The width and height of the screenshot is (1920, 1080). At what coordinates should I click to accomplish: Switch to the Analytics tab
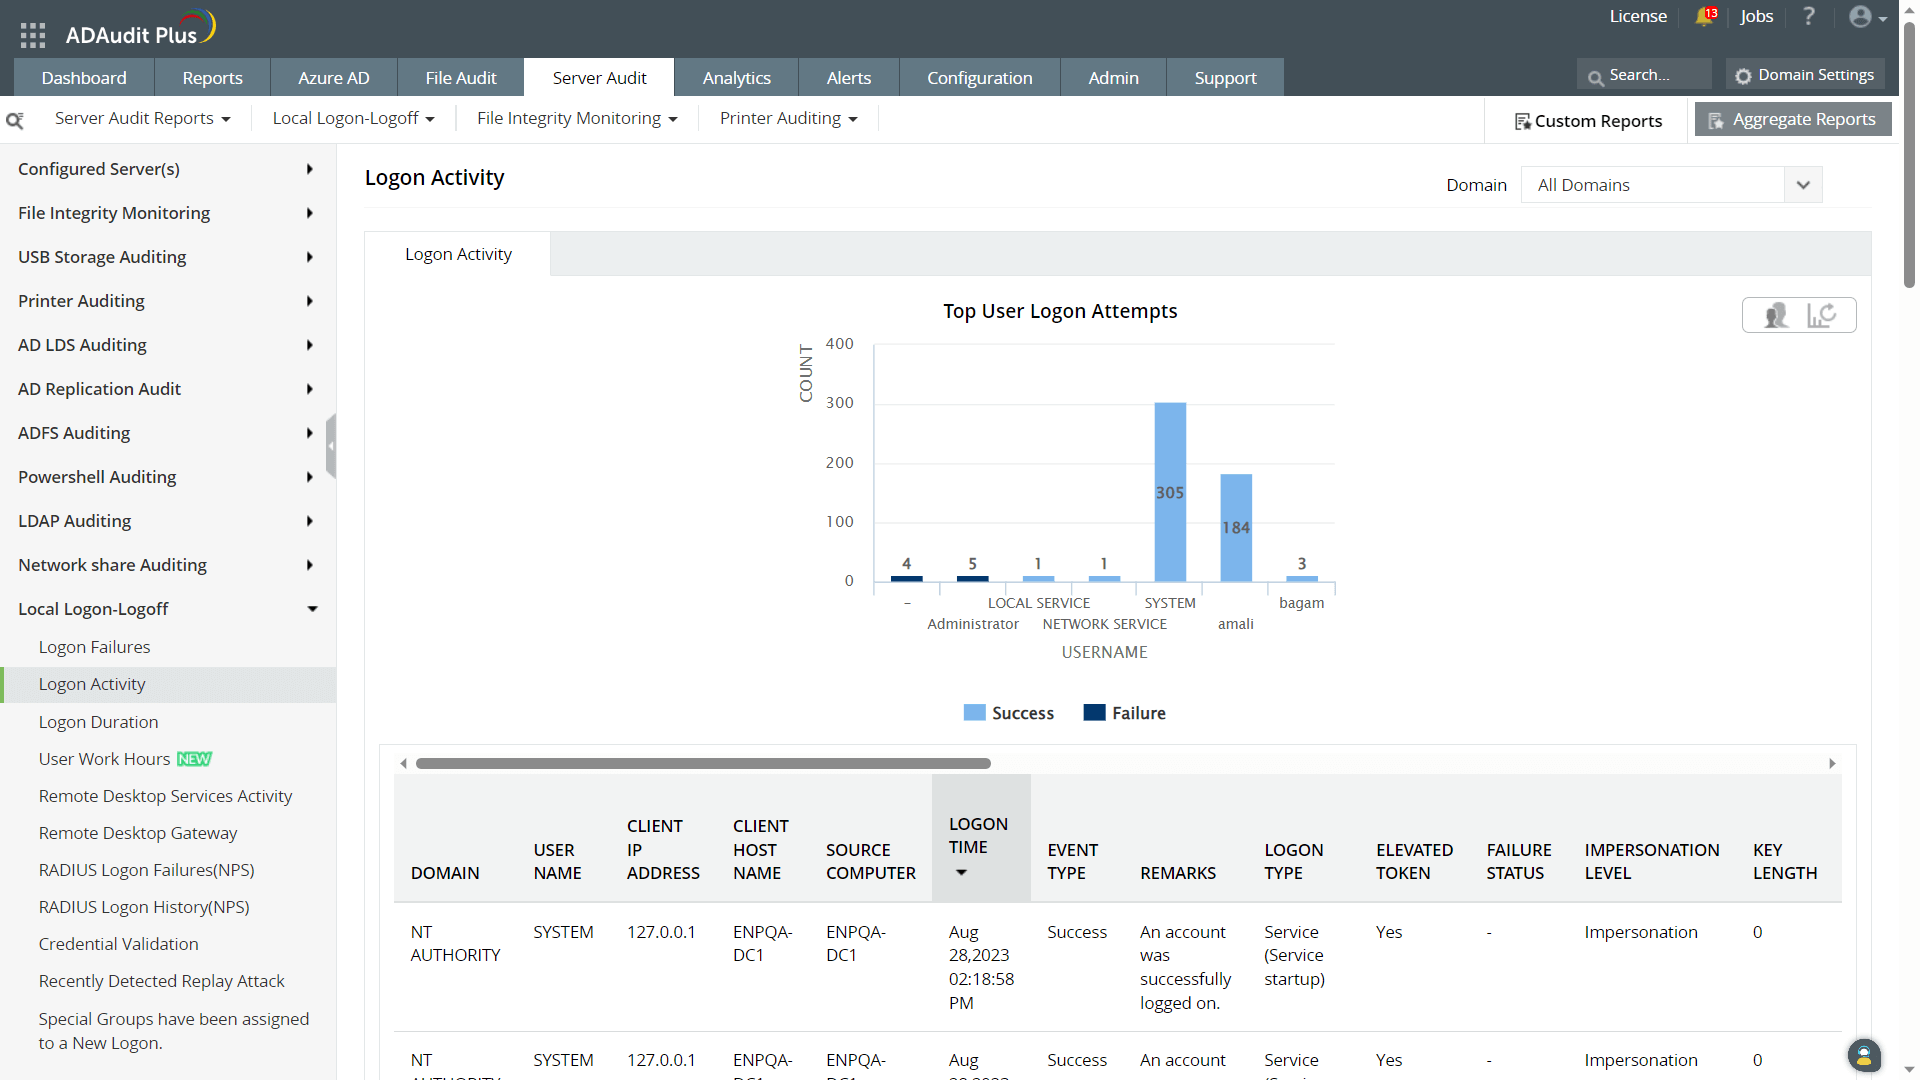coord(736,78)
